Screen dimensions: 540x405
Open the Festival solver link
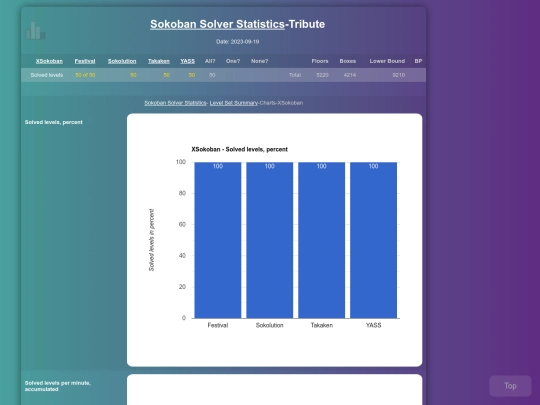click(85, 61)
